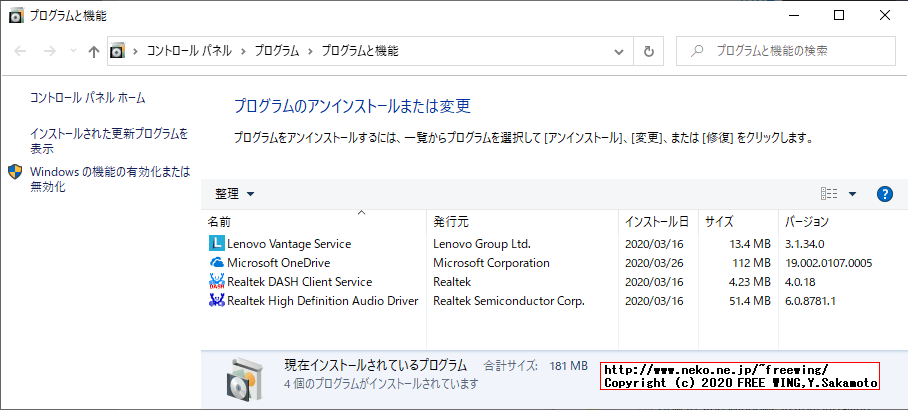This screenshot has width=908, height=410.
Task: Go back with the left arrow
Action: click(20, 51)
